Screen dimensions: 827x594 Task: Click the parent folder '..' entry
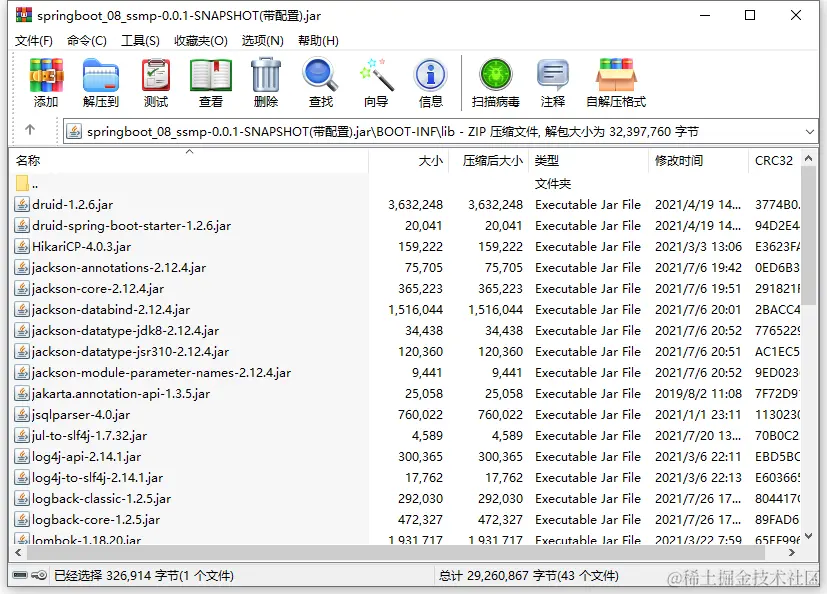[30, 181]
